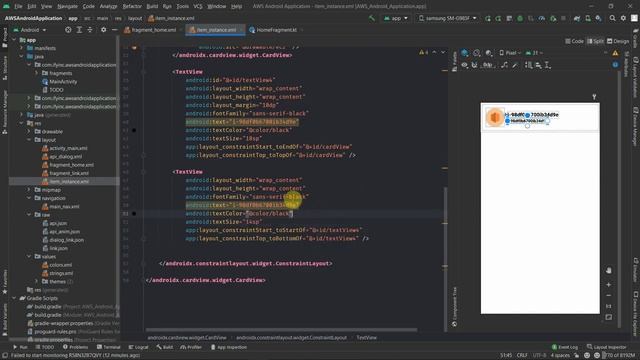Click the pan hand icon in design preview

point(609,270)
